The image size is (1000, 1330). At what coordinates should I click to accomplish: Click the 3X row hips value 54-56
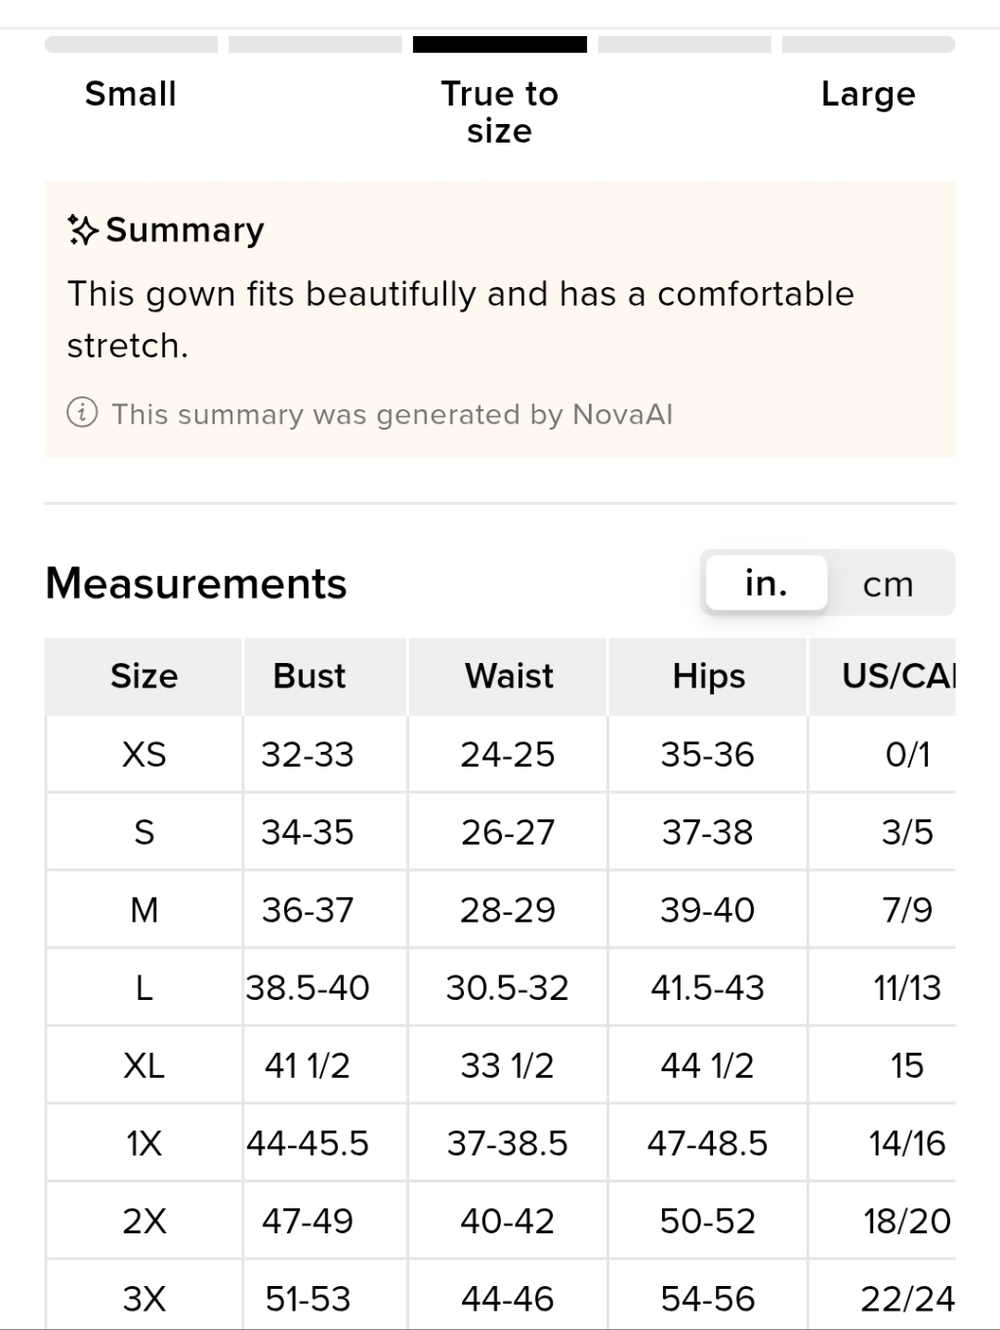[708, 1299]
